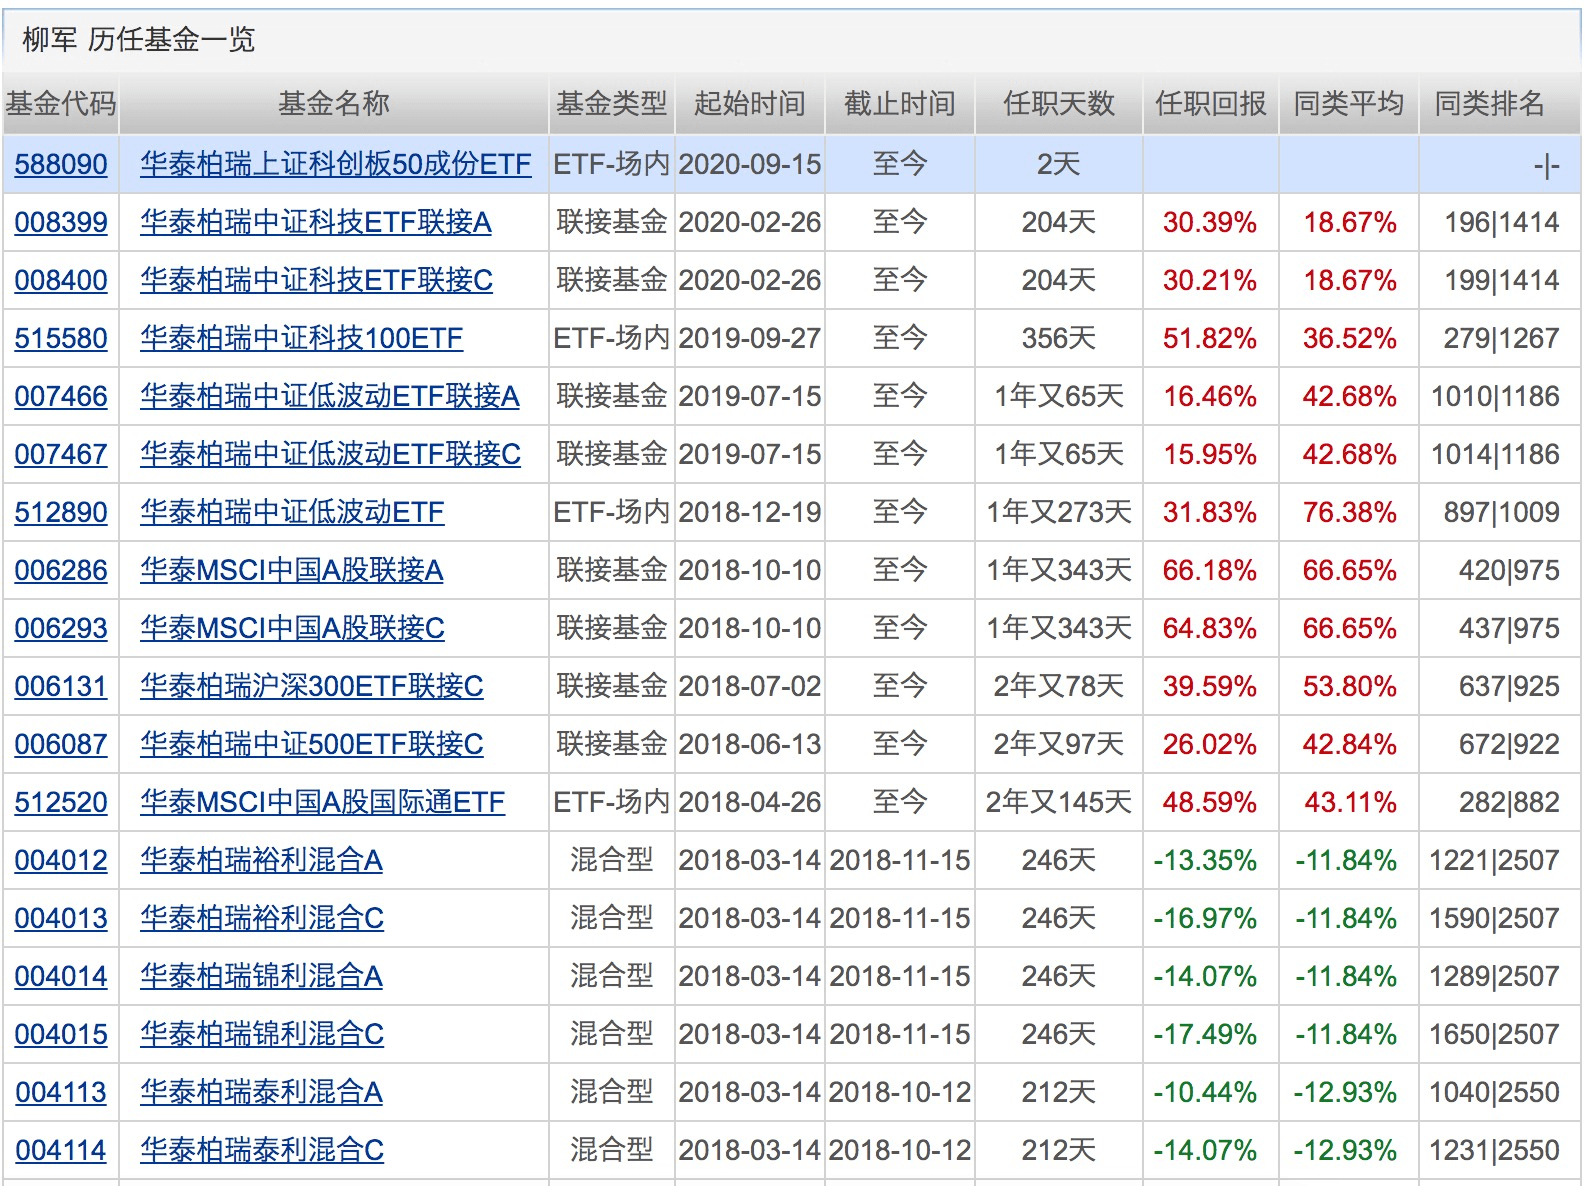Open 华泰柏瑞中证低波动ETF联接C link

pyautogui.click(x=330, y=454)
